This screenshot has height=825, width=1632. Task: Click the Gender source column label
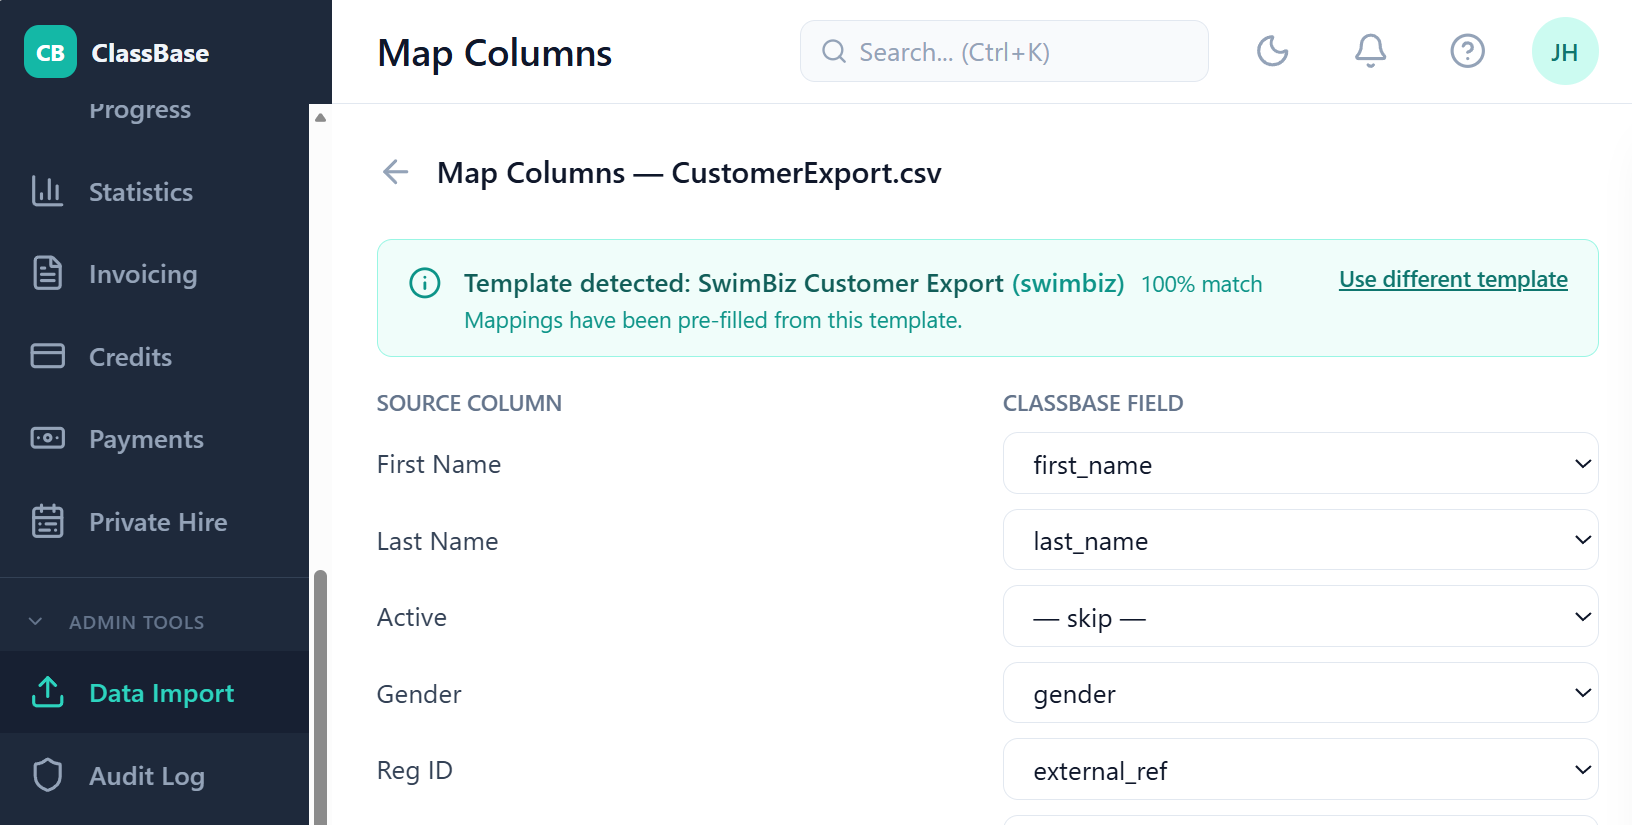point(419,694)
